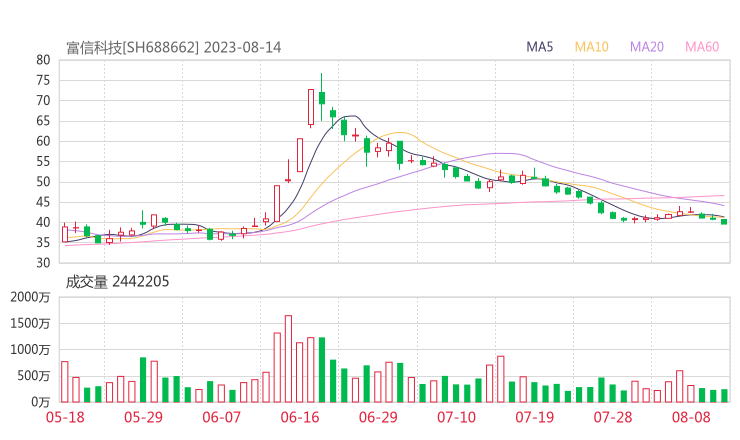
Task: Click the MA10 legend label
Action: click(x=591, y=47)
